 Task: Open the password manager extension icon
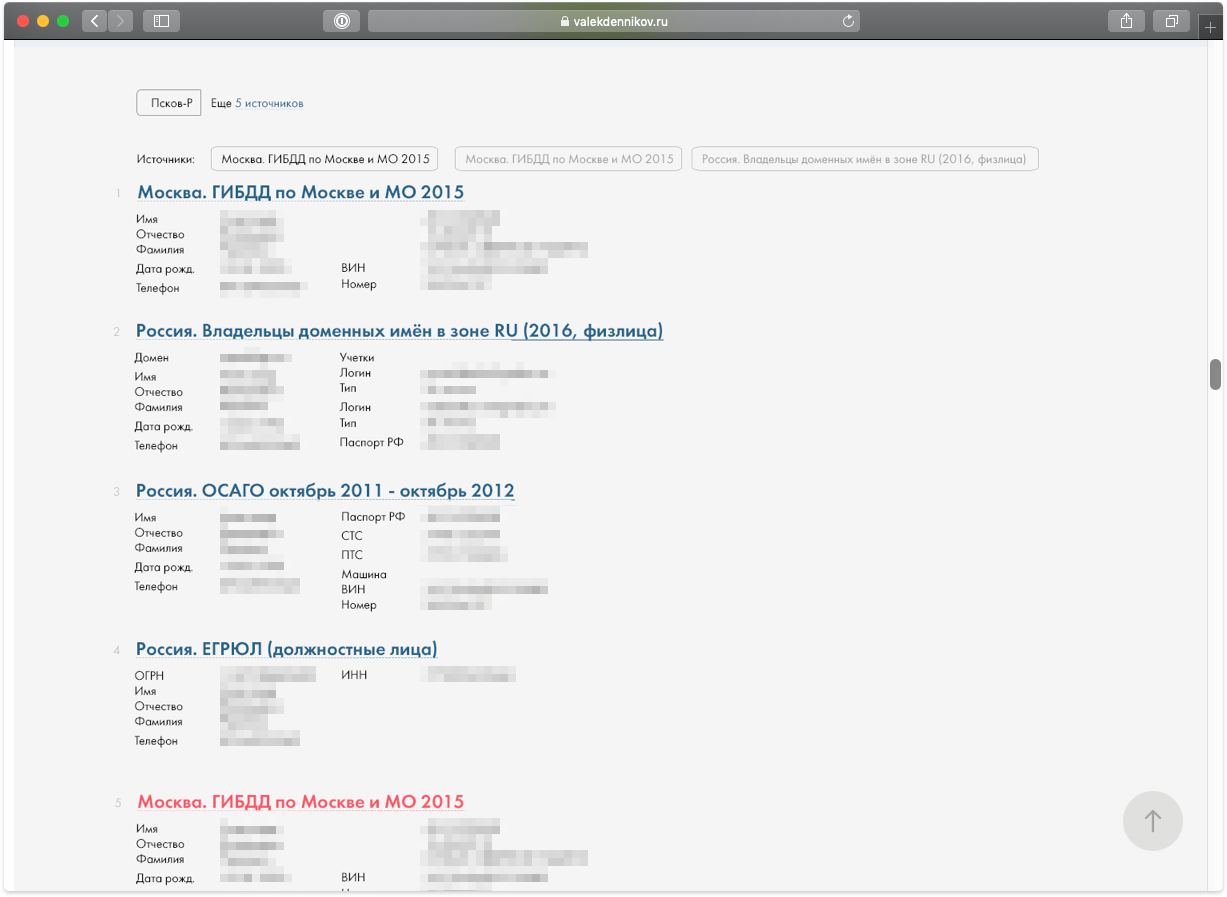click(x=341, y=21)
